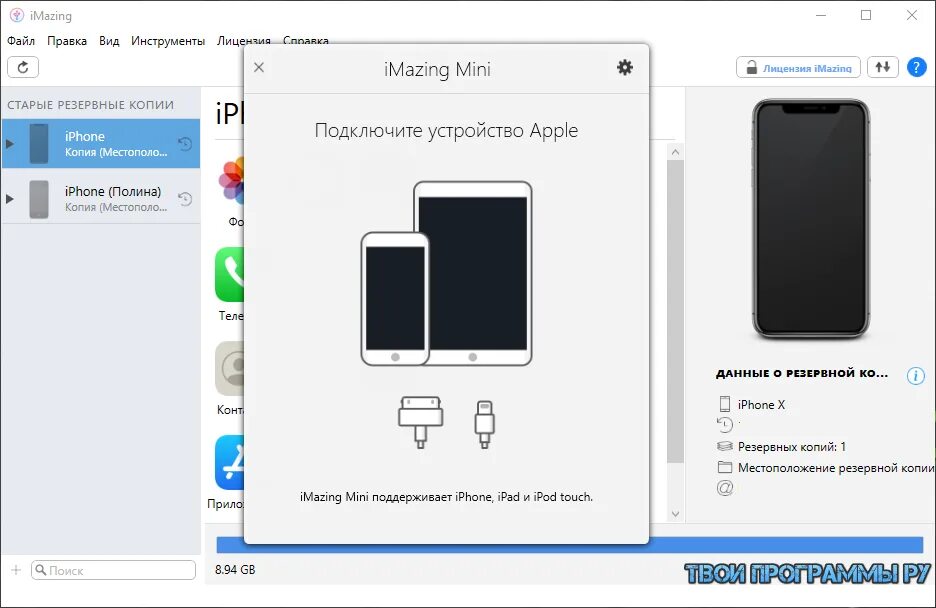Viewport: 936px width, 608px height.
Task: Maximize the iMazing window
Action: [x=866, y=16]
